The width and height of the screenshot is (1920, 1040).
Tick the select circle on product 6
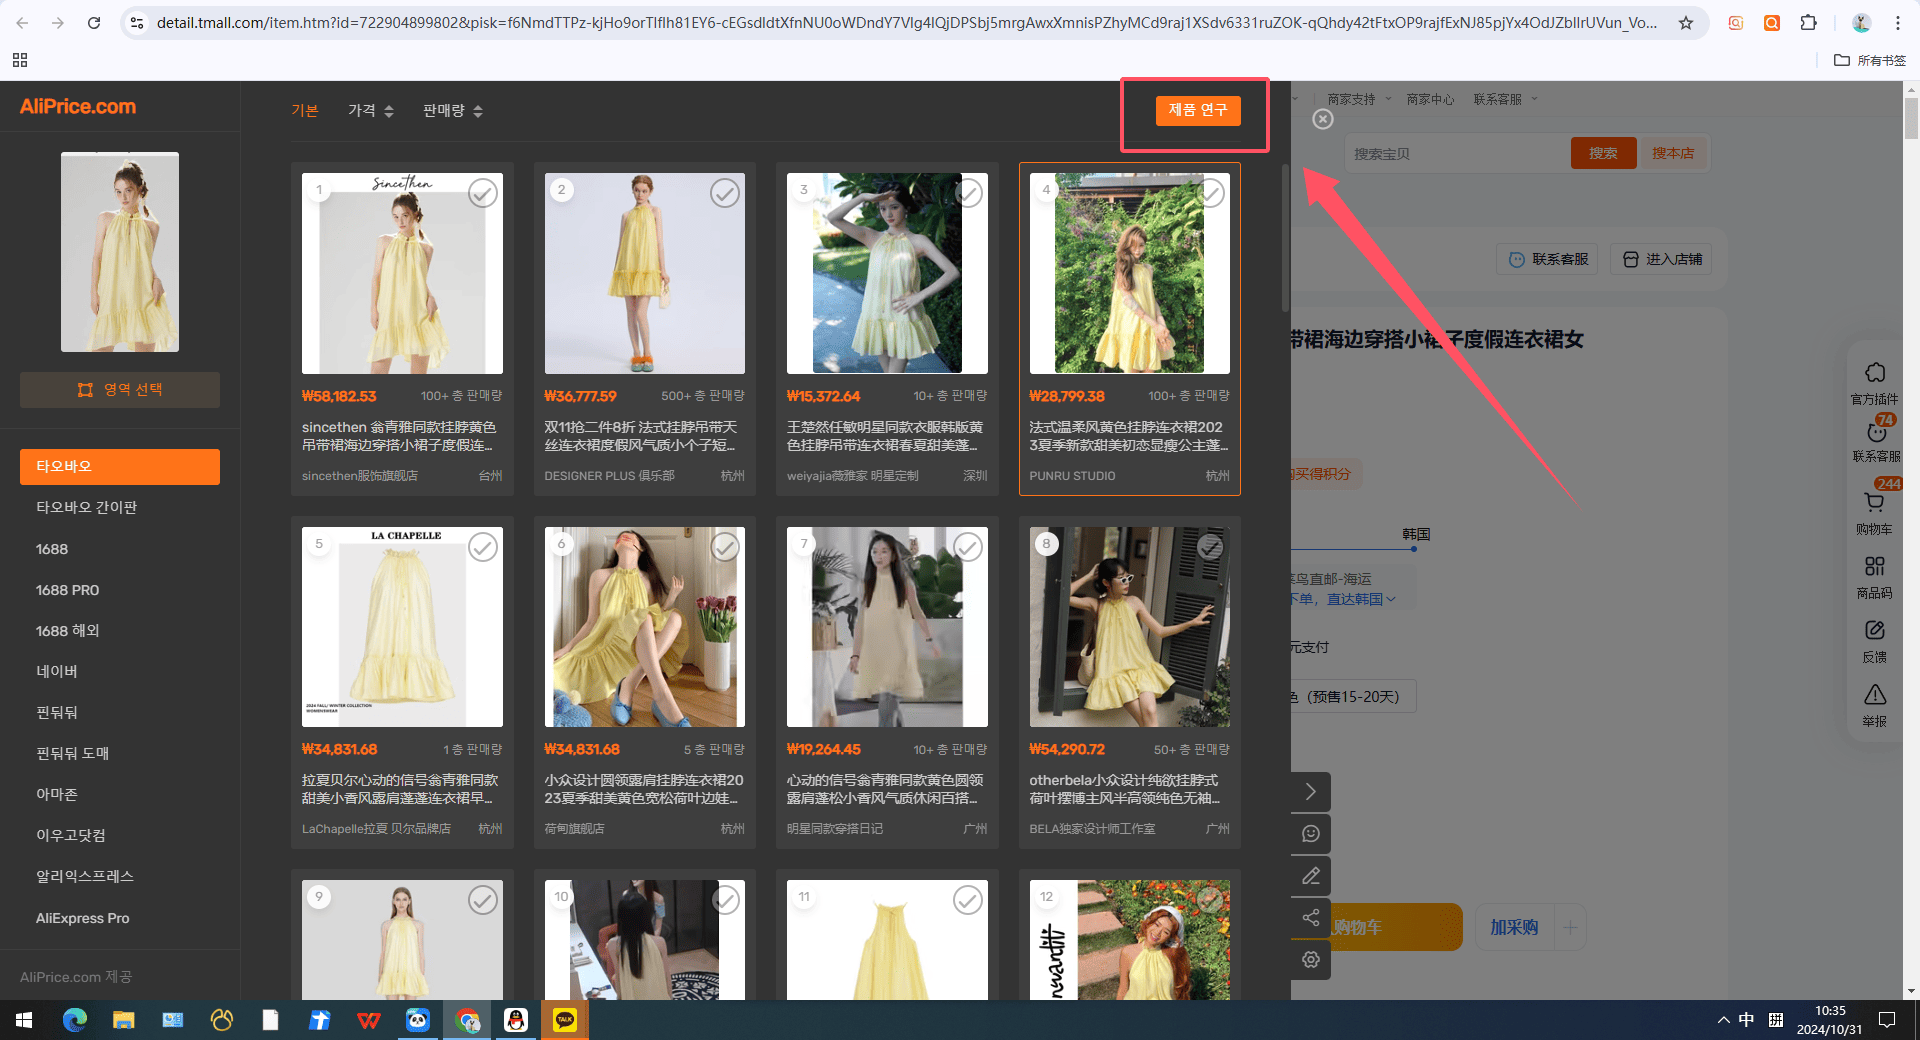[x=725, y=546]
